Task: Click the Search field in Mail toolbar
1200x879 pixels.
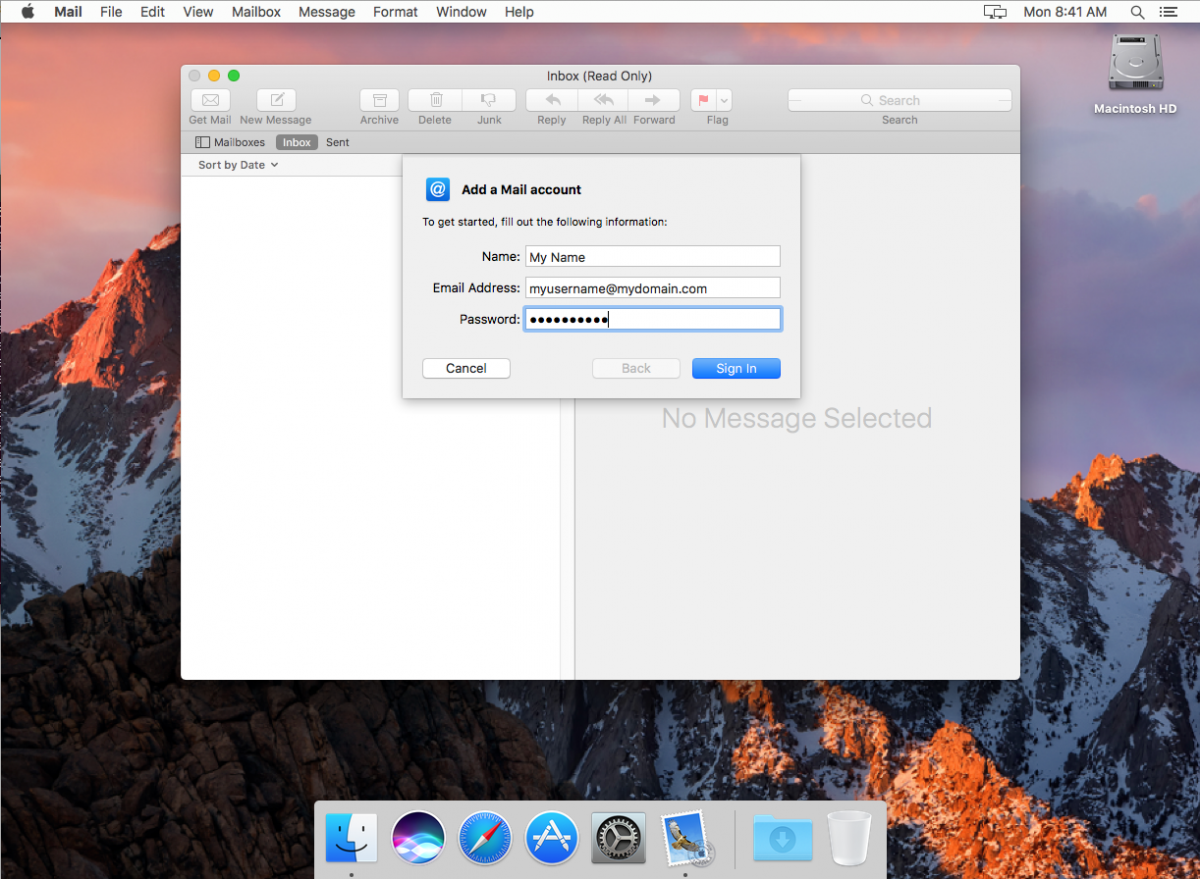Action: click(x=899, y=100)
